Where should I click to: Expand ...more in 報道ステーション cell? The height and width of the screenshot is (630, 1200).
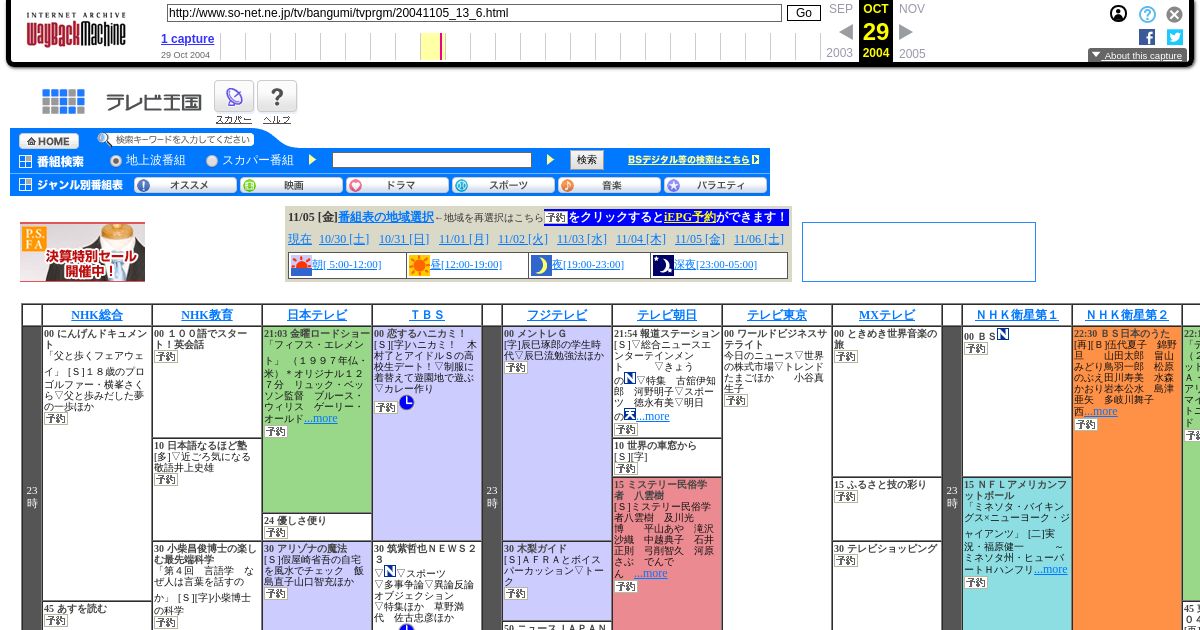(652, 416)
